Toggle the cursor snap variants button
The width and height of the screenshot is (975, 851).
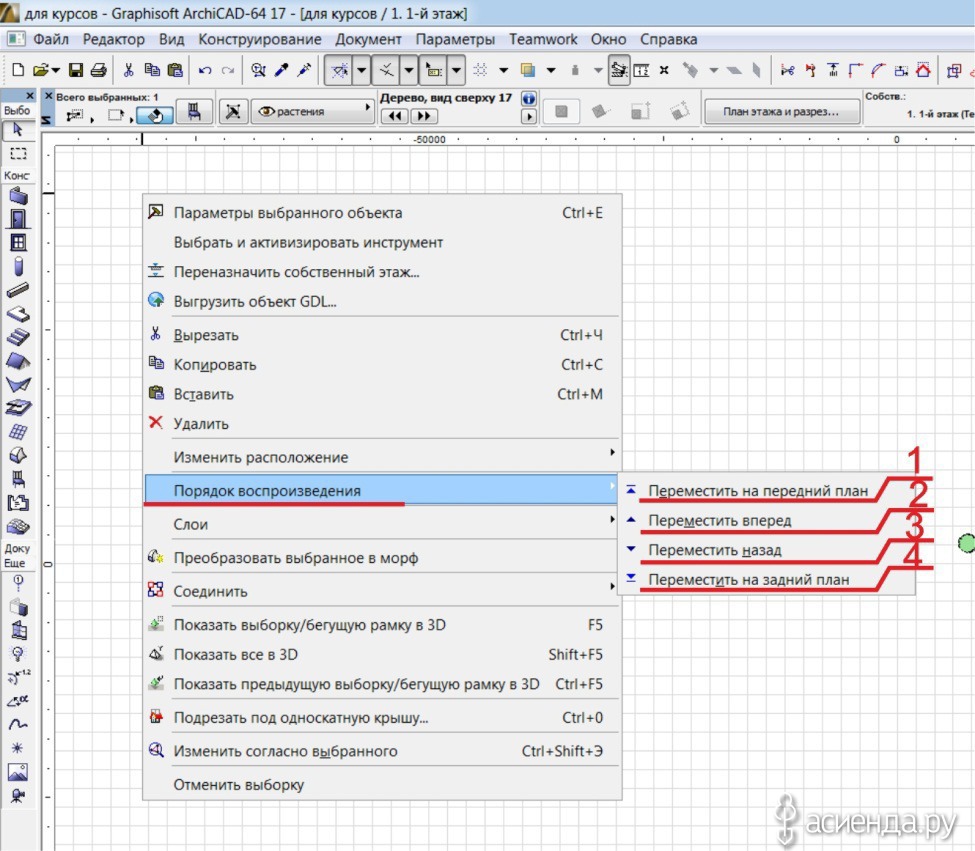(433, 70)
